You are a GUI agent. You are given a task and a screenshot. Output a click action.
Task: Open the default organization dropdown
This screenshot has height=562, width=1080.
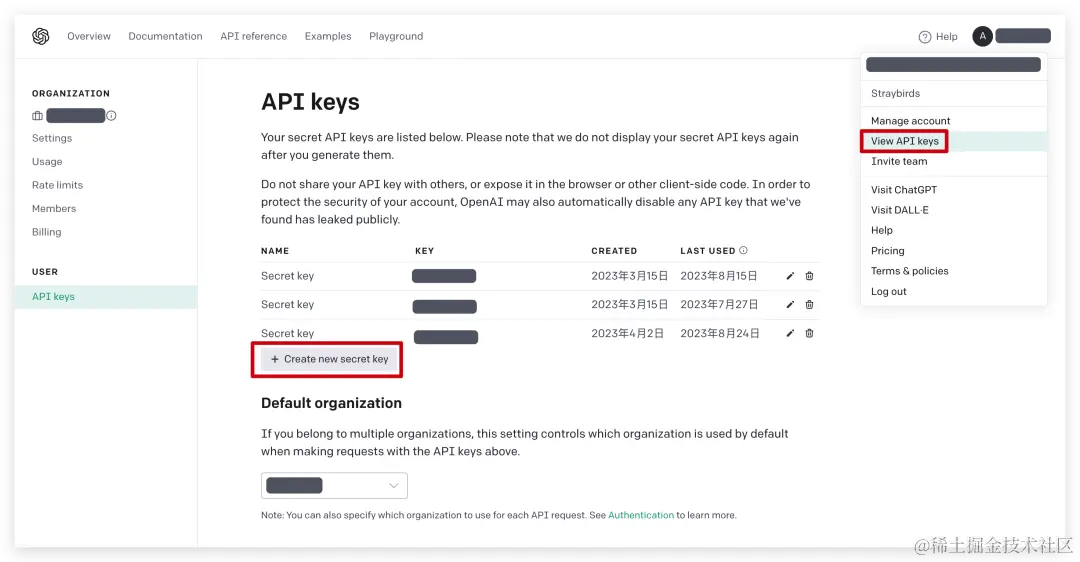pyautogui.click(x=334, y=486)
